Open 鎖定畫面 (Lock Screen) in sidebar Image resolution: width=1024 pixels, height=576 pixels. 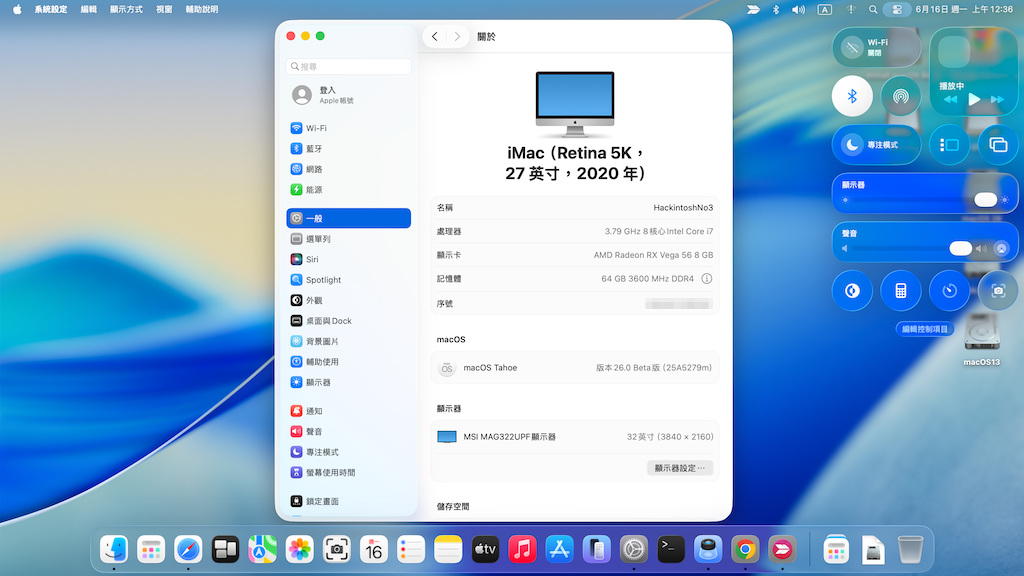tap(348, 501)
